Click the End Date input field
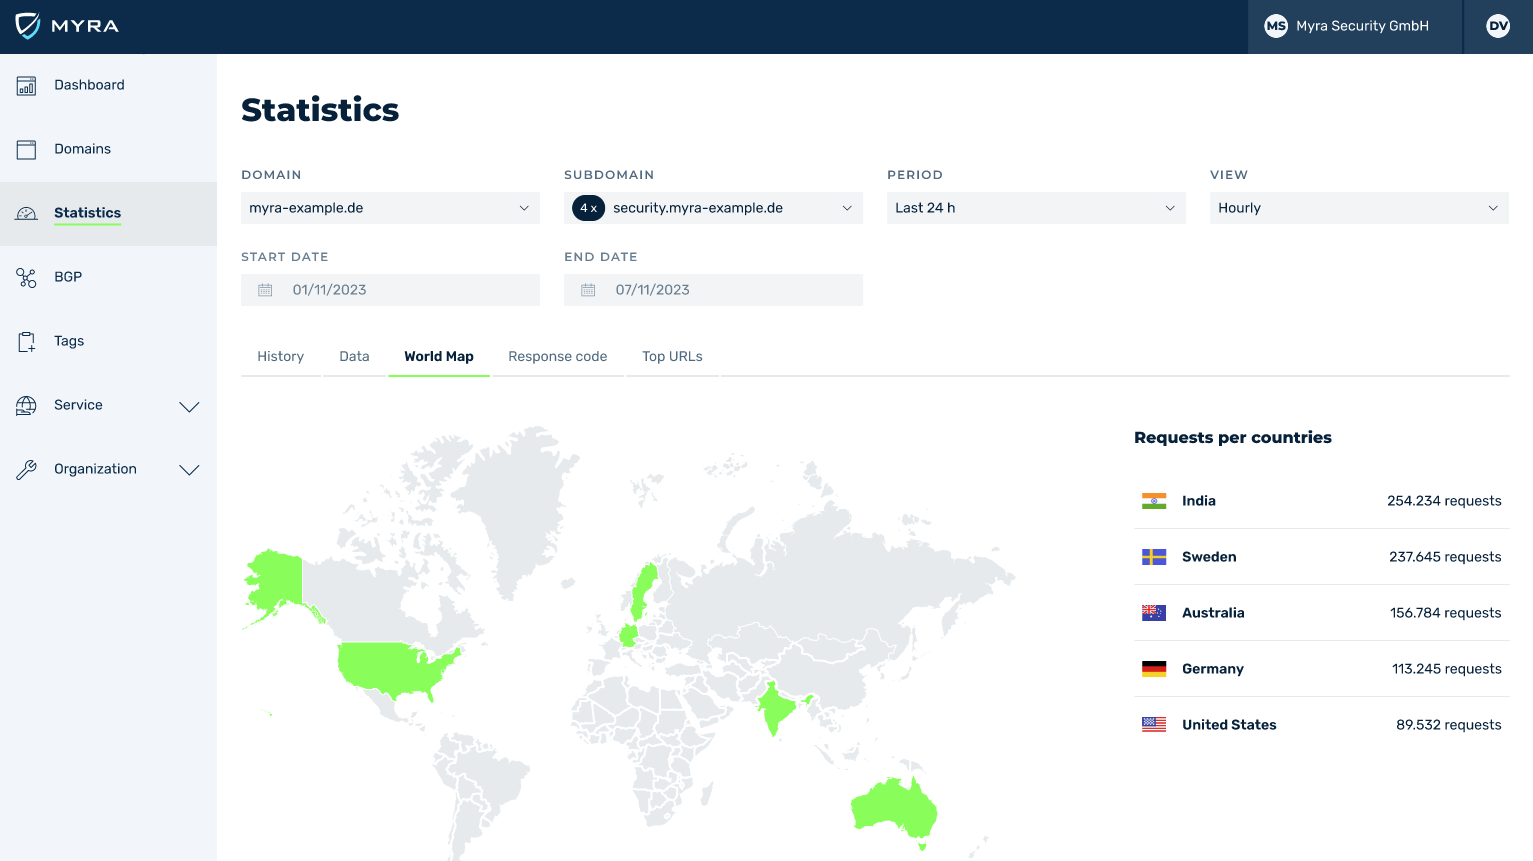 tap(713, 290)
